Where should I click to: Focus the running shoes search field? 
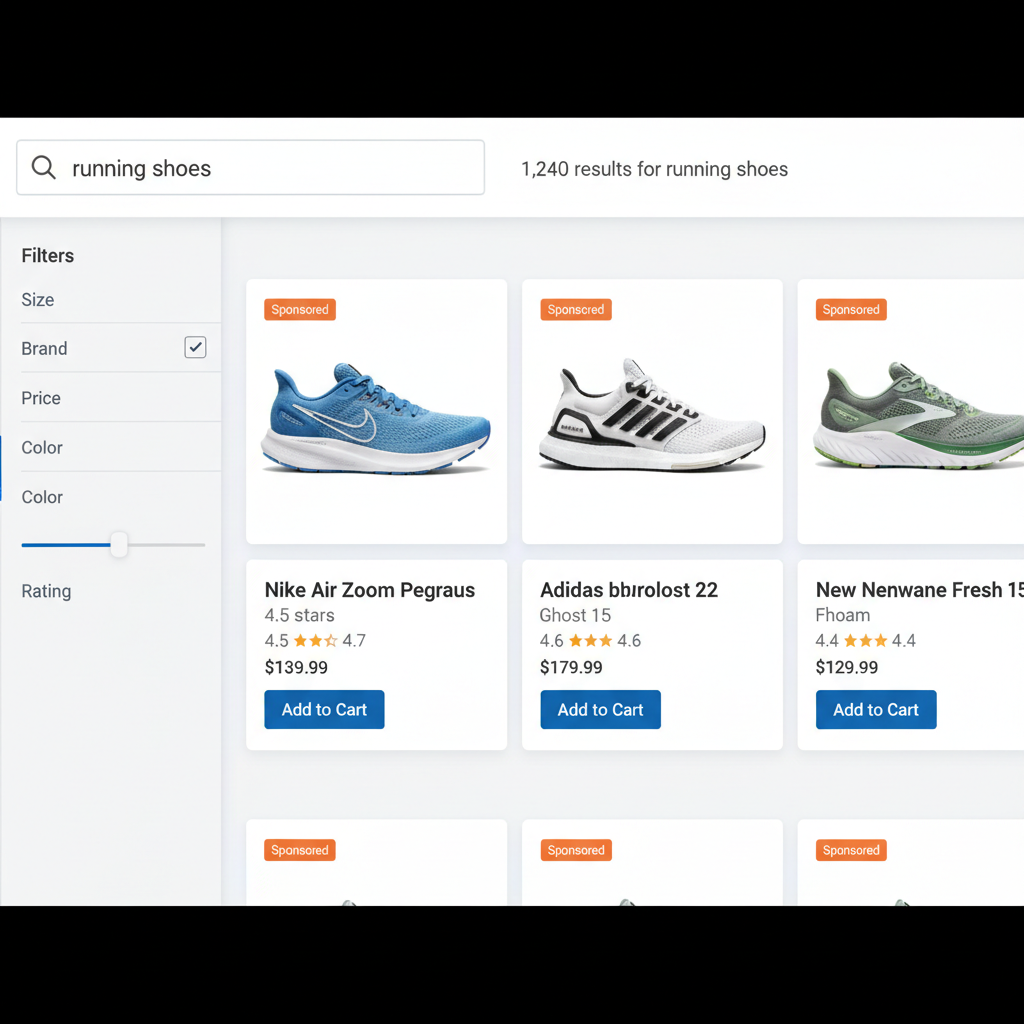[250, 167]
